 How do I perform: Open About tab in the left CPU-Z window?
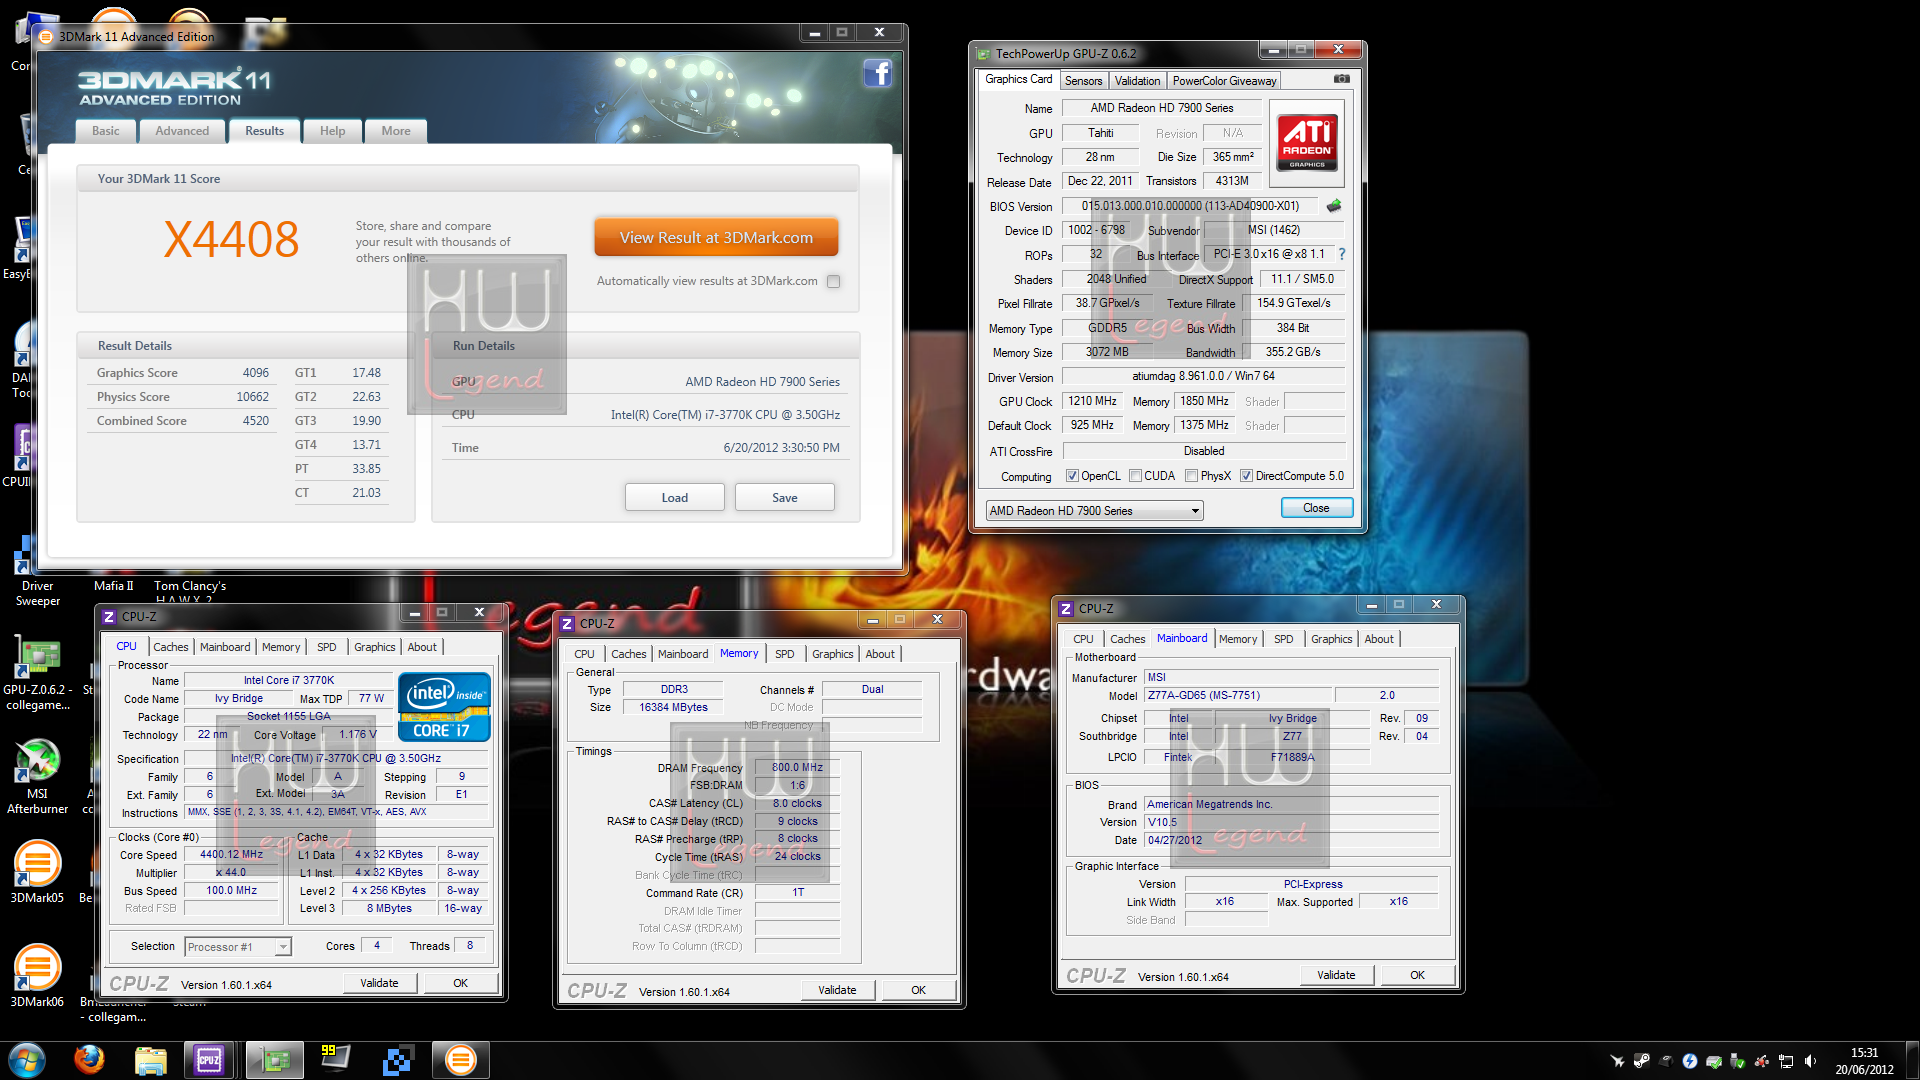pyautogui.click(x=421, y=647)
